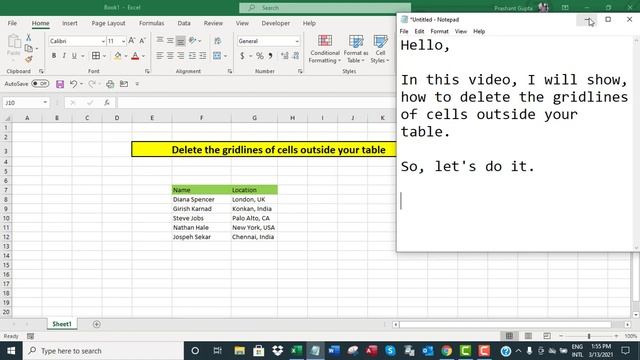This screenshot has height=360, width=640.
Task: Apply Italic formatting
Action: pyautogui.click(x=64, y=56)
